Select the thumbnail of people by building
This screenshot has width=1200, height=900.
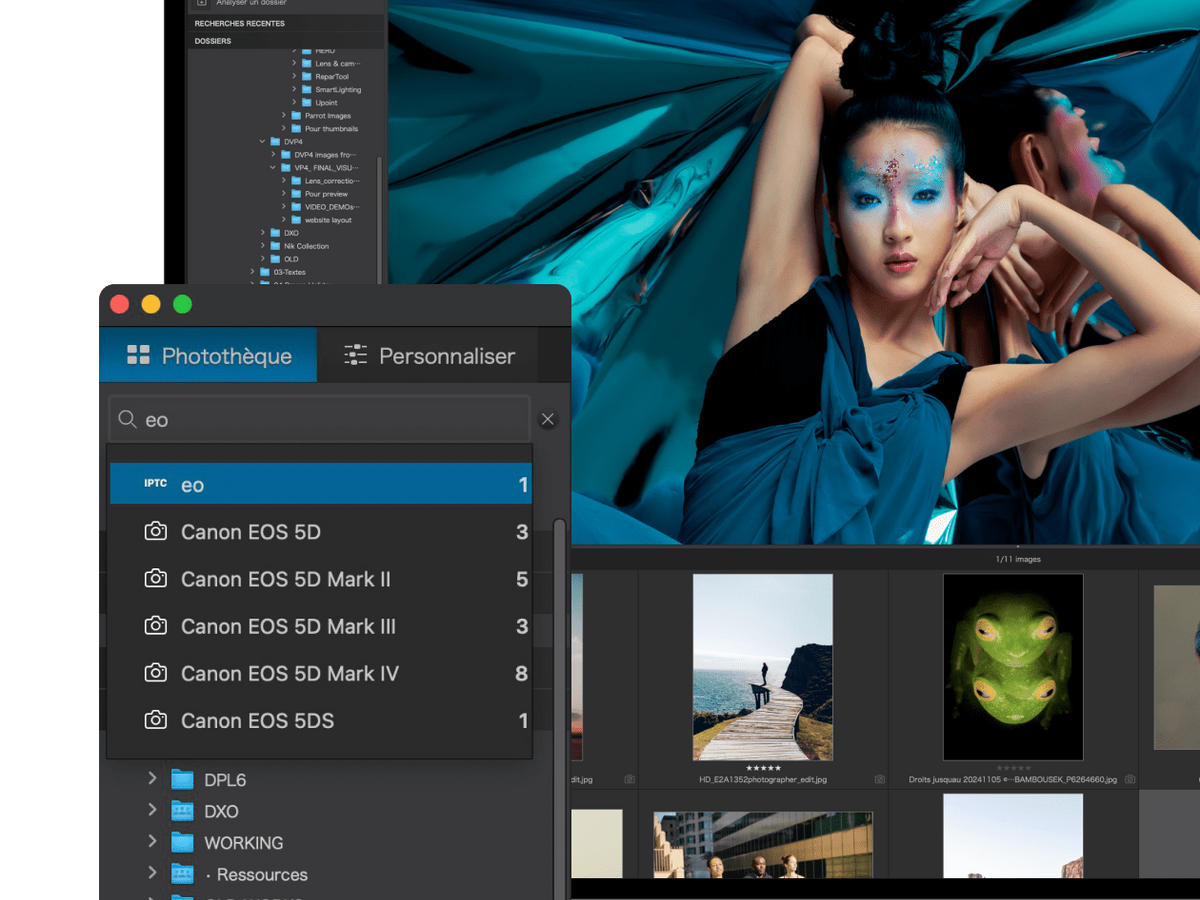[x=763, y=845]
